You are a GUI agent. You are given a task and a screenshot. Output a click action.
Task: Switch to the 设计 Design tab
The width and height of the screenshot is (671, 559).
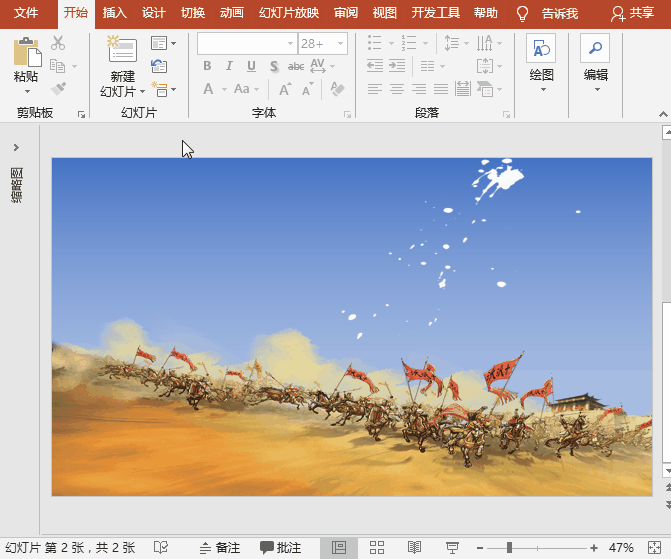click(x=154, y=13)
